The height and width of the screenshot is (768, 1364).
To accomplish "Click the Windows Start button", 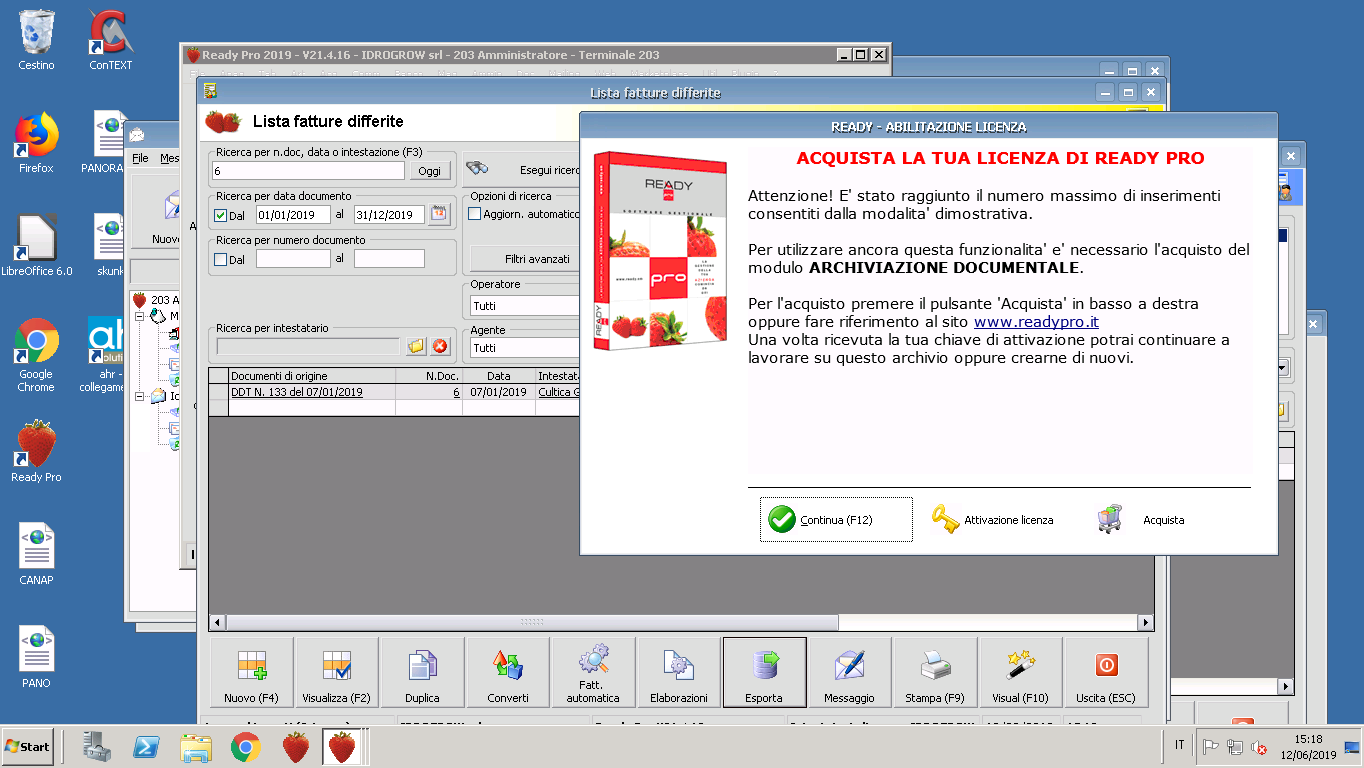I will point(28,747).
